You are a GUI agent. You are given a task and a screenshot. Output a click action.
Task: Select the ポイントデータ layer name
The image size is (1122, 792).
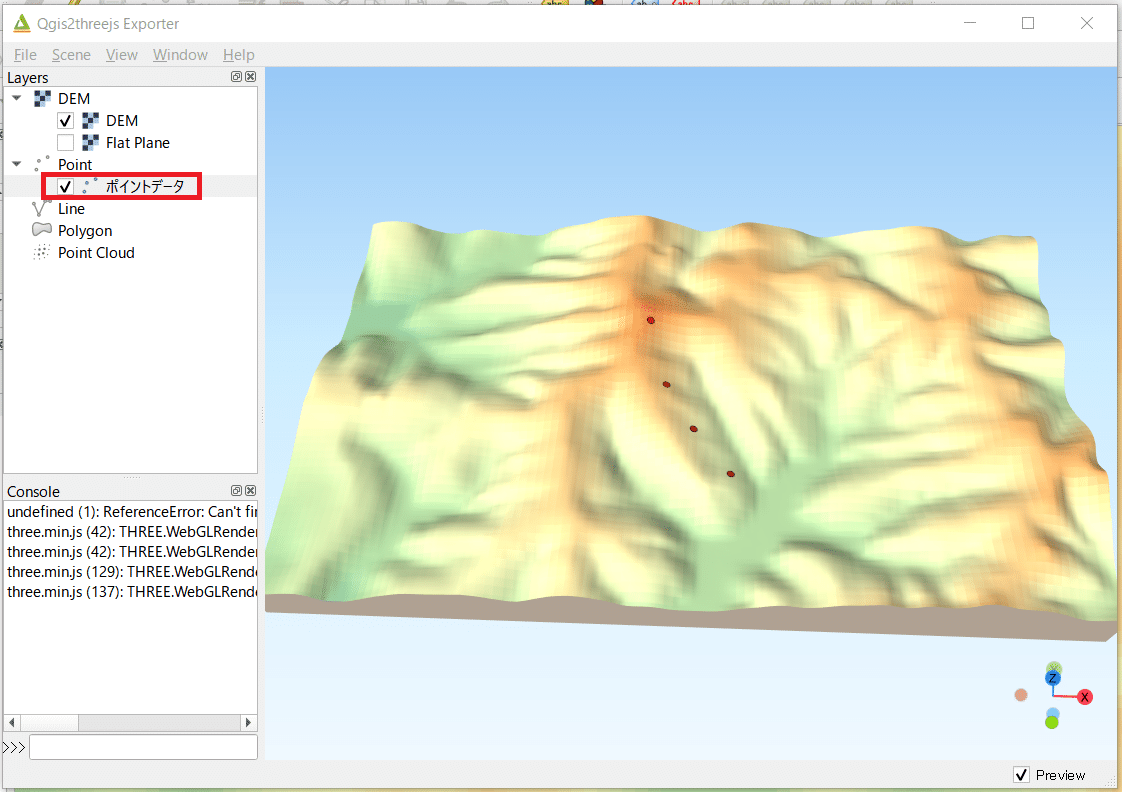145,187
